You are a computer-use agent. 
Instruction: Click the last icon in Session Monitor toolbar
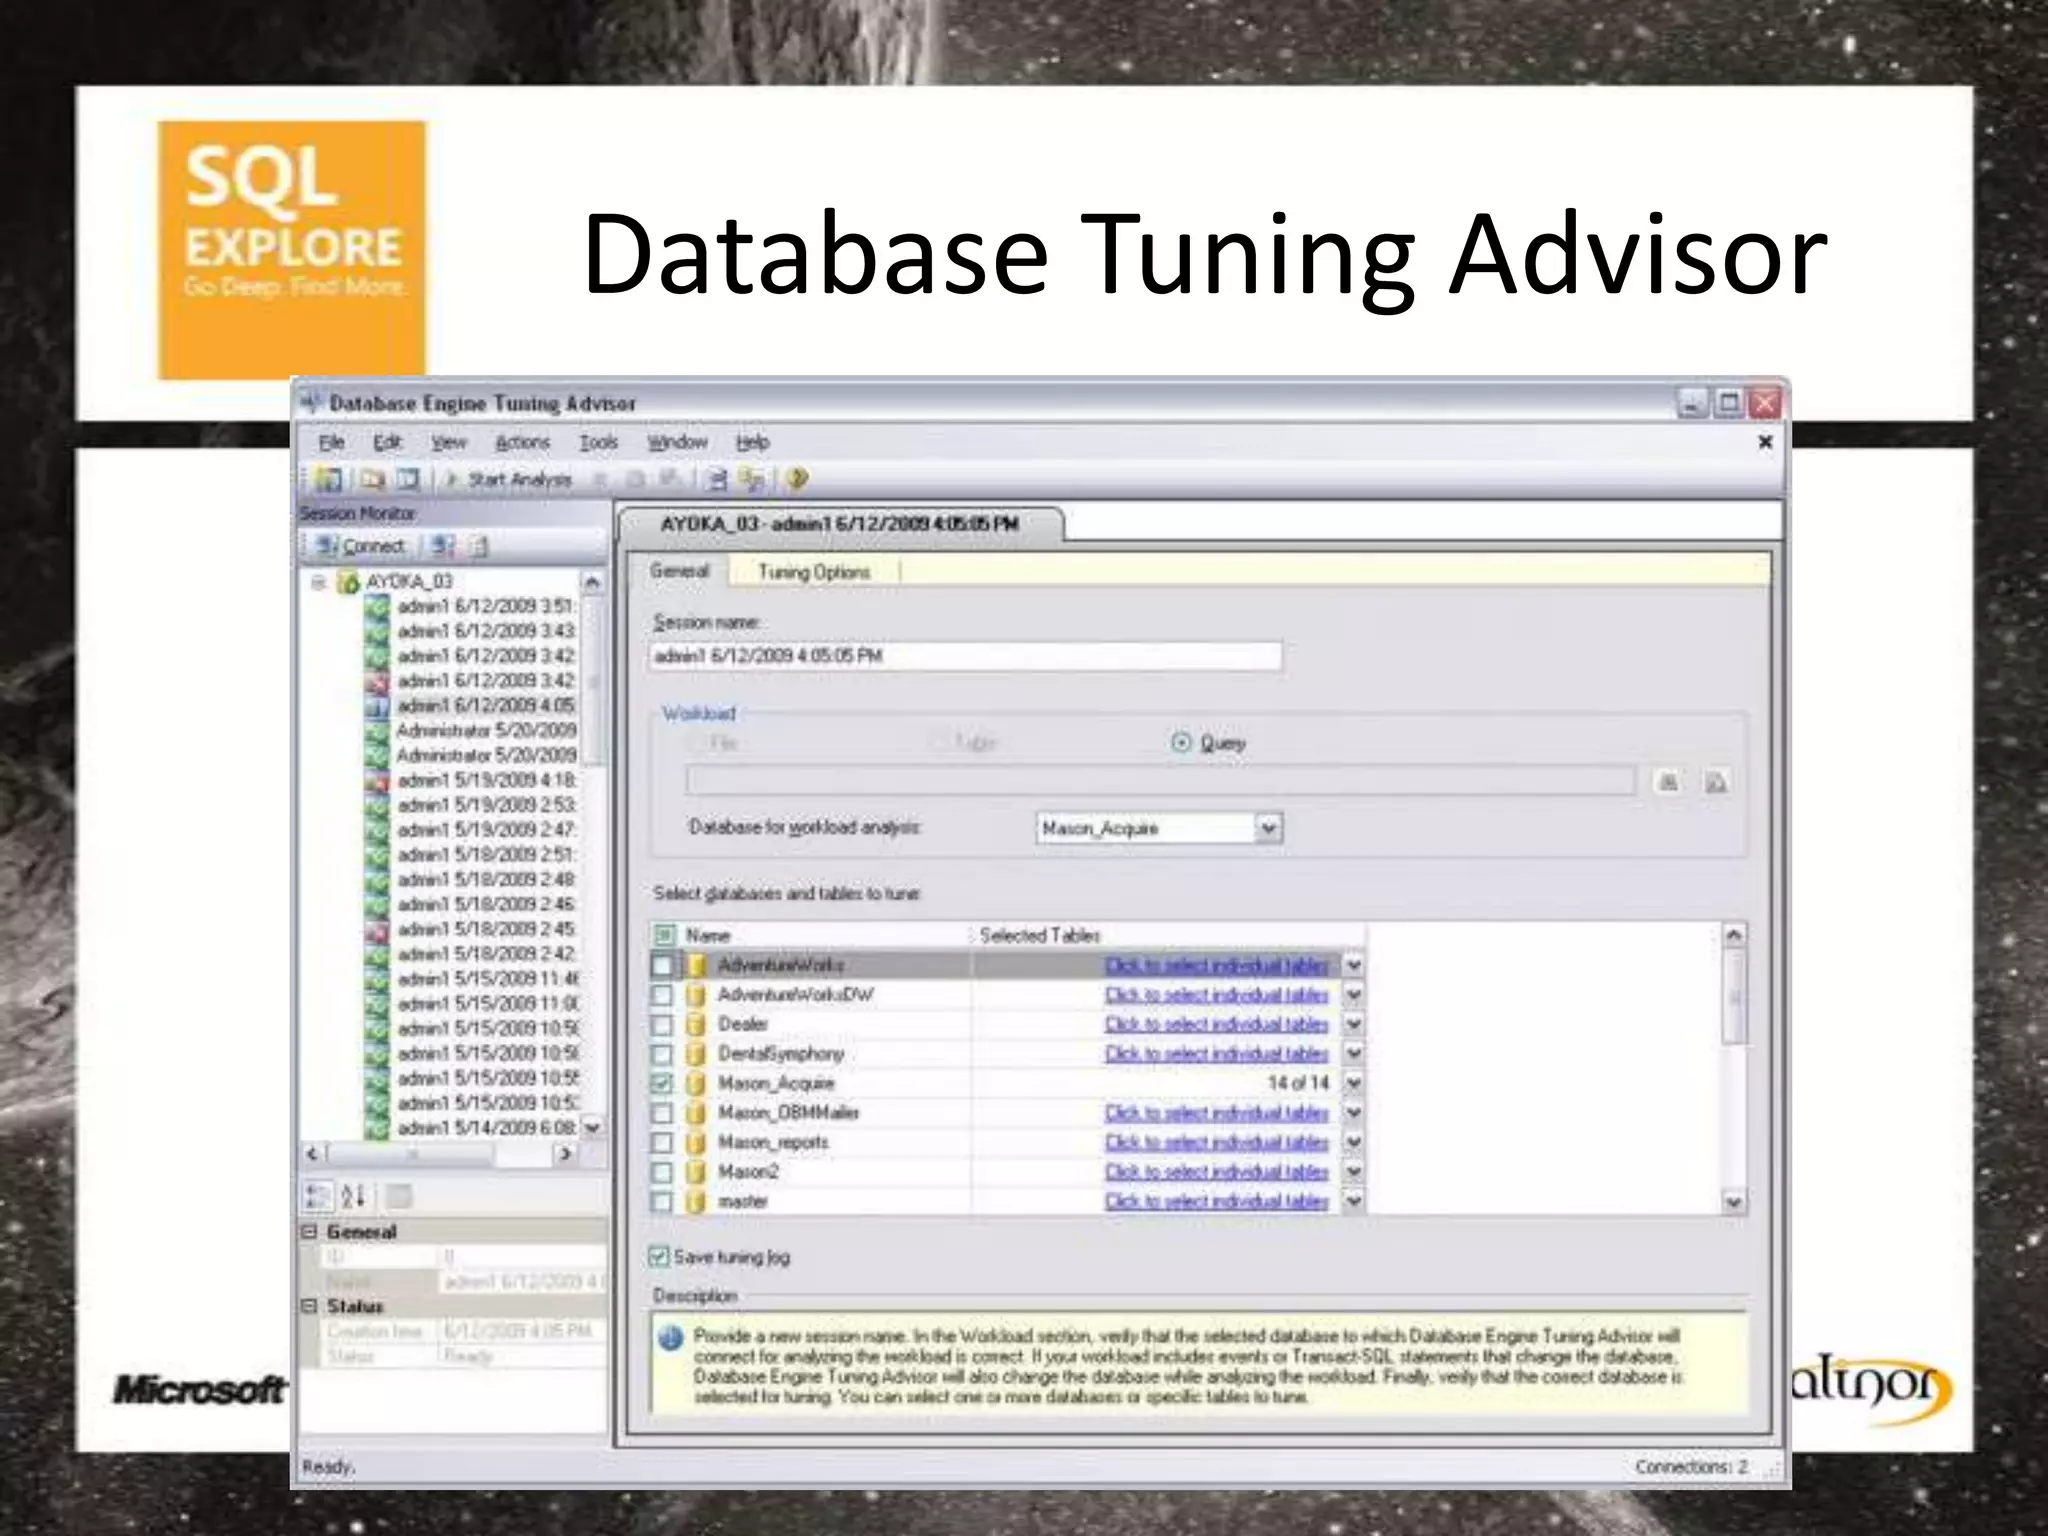pyautogui.click(x=479, y=546)
